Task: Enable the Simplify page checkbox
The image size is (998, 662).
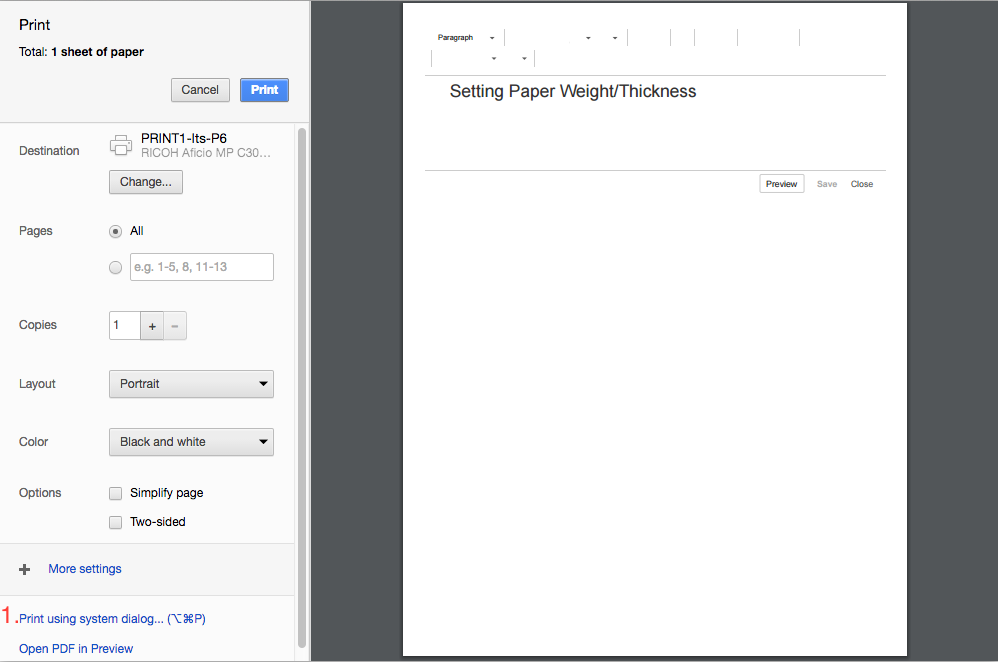Action: click(x=116, y=493)
